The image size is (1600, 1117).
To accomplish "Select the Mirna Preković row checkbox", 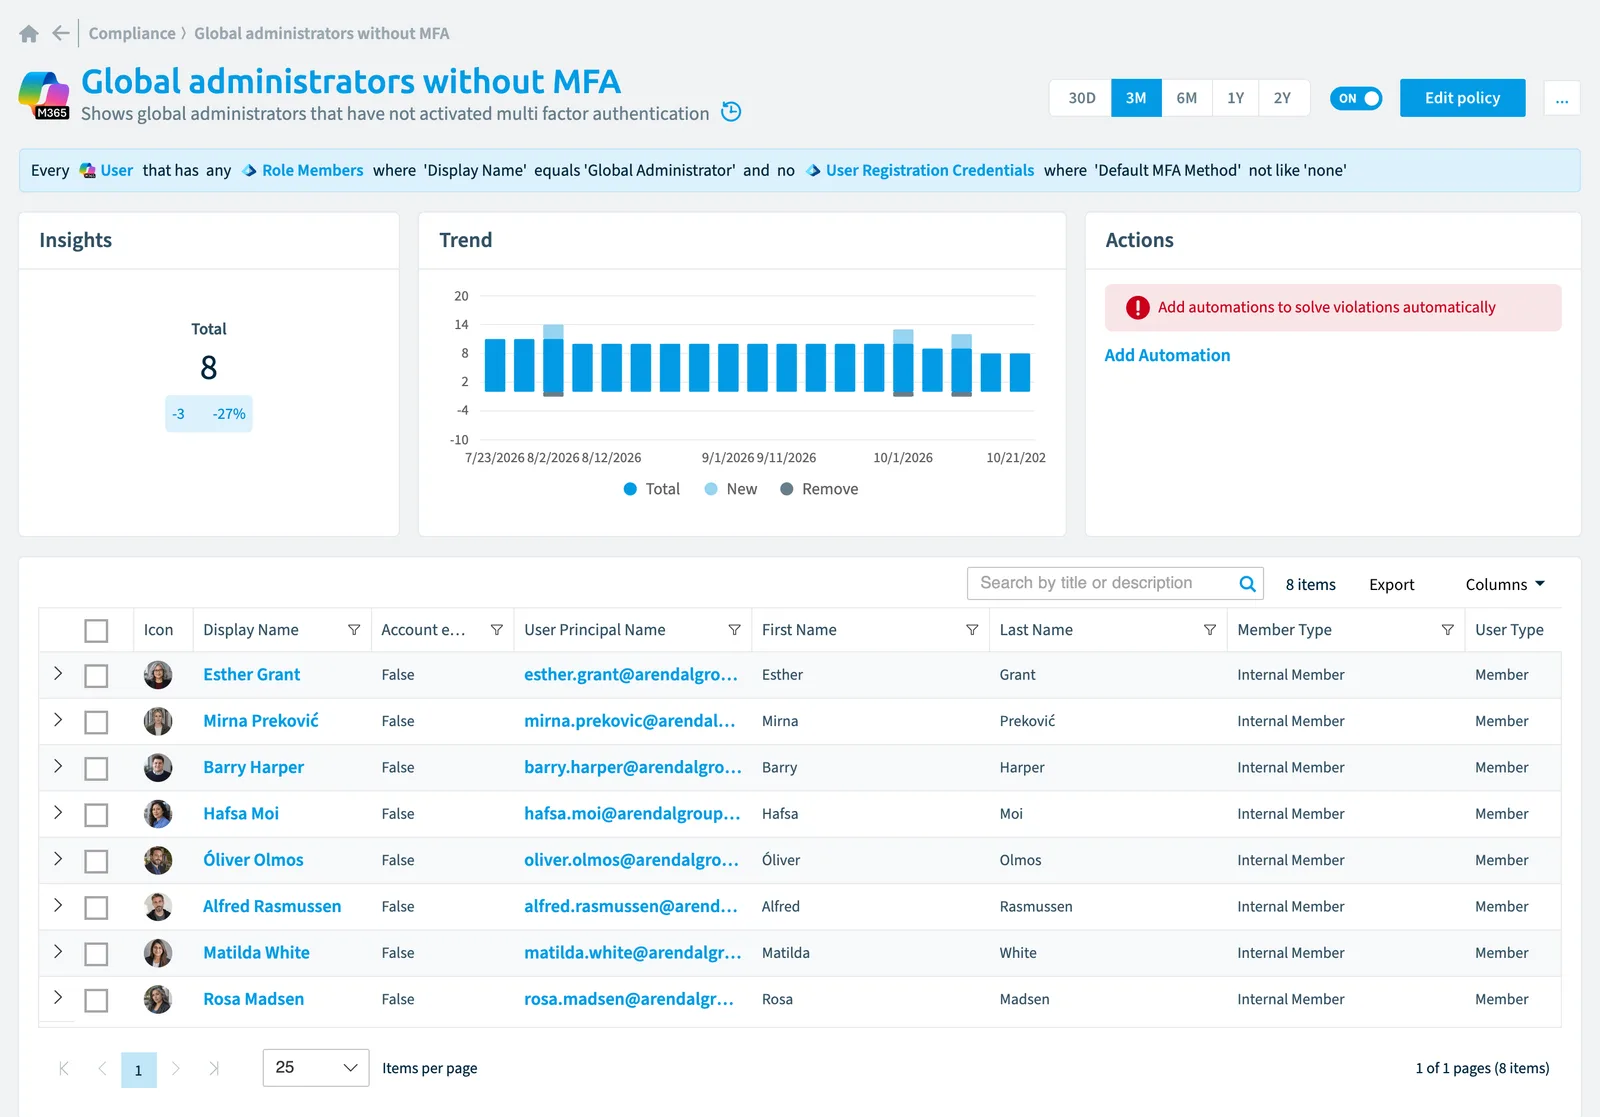I will (x=96, y=722).
